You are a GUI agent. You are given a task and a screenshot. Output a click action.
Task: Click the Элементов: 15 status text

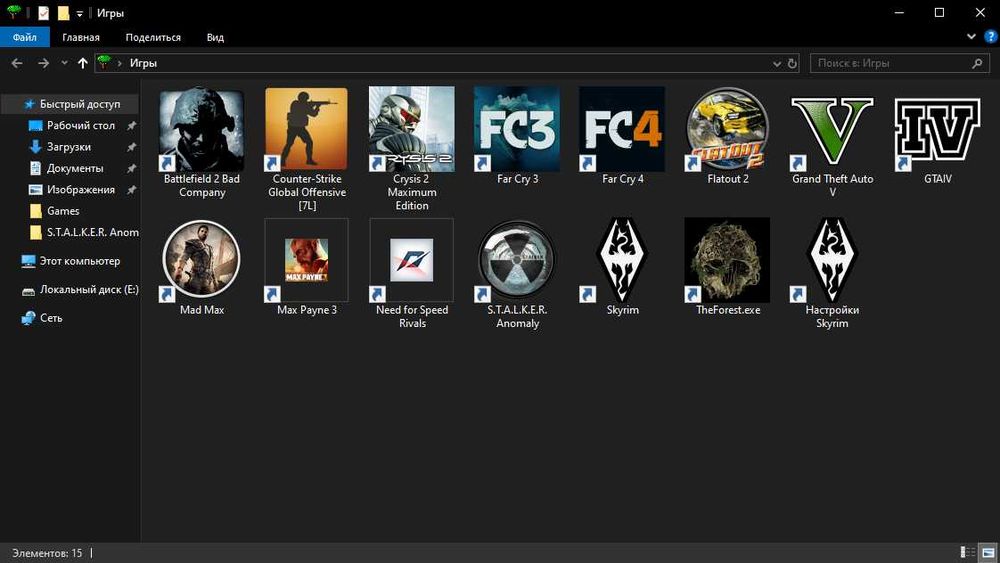47,553
